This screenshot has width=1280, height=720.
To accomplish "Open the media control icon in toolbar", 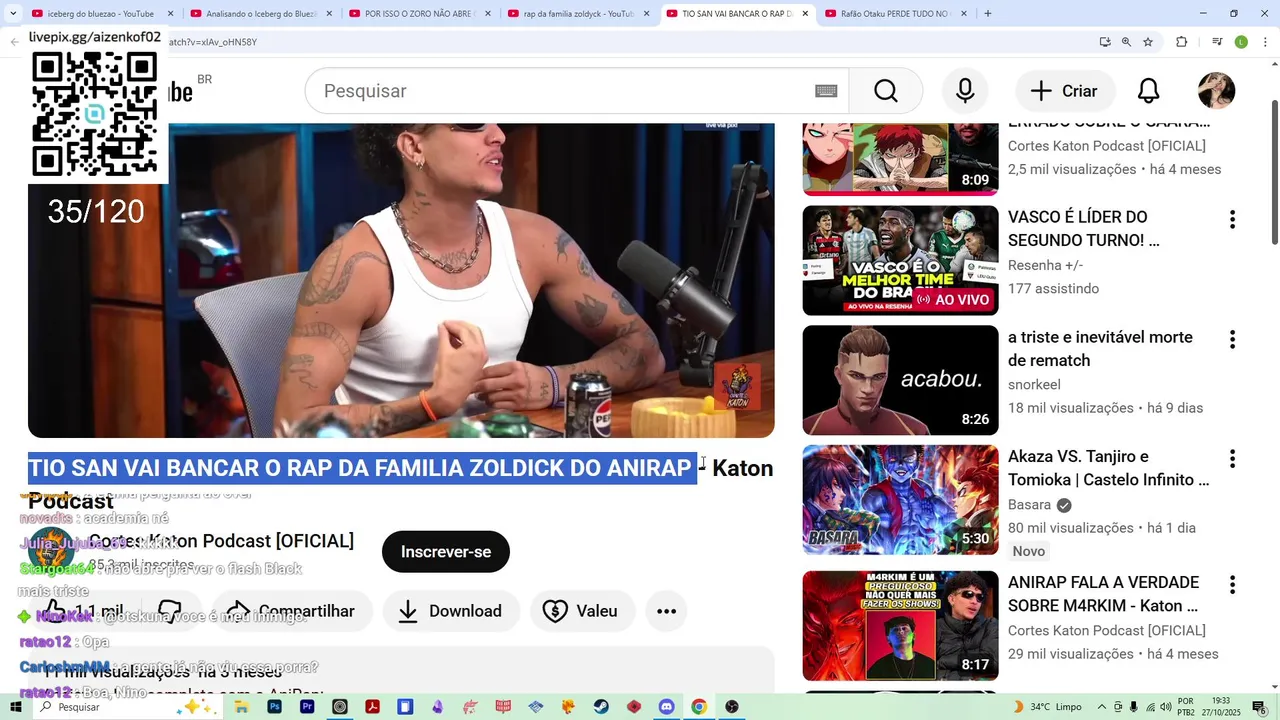I will click(1217, 42).
